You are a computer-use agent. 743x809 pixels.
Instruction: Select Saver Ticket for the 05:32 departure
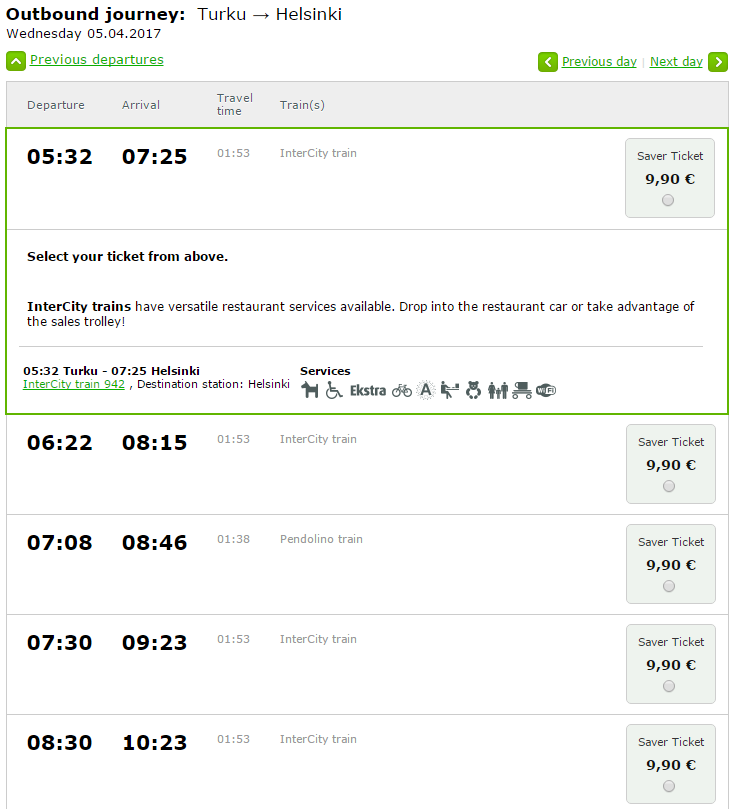pos(668,200)
